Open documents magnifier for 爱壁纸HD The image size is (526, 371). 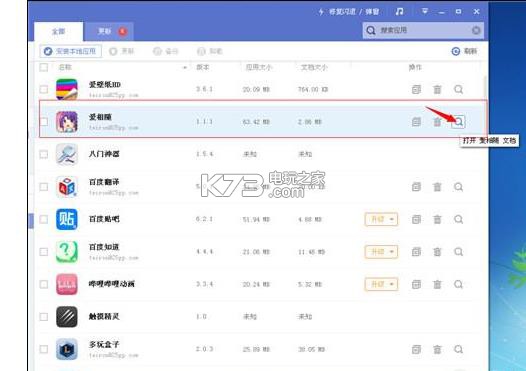459,90
